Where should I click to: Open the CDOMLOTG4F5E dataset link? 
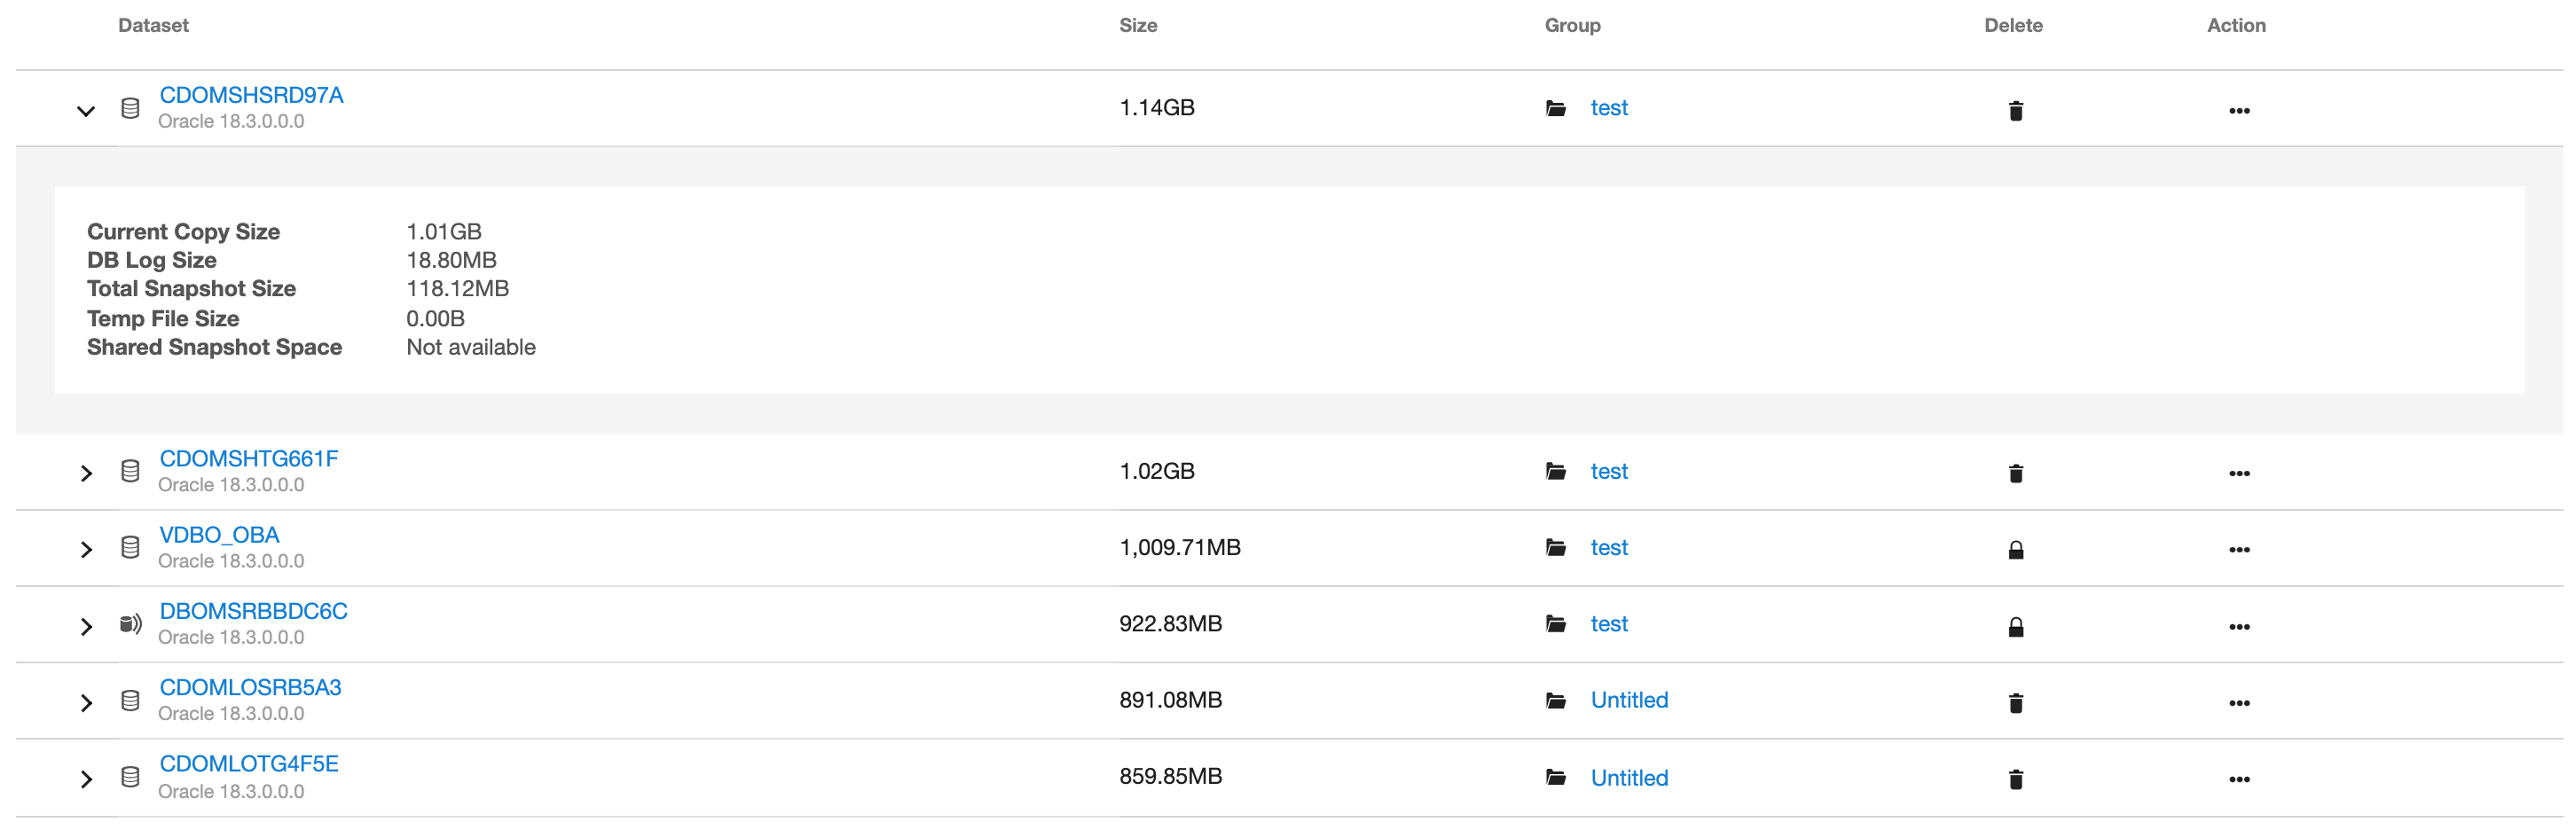pyautogui.click(x=249, y=764)
